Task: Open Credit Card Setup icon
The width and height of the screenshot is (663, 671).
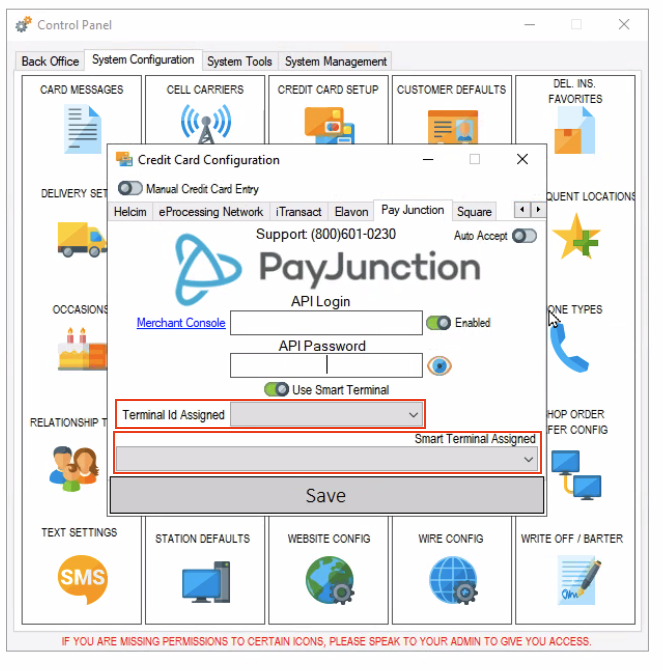Action: (329, 125)
